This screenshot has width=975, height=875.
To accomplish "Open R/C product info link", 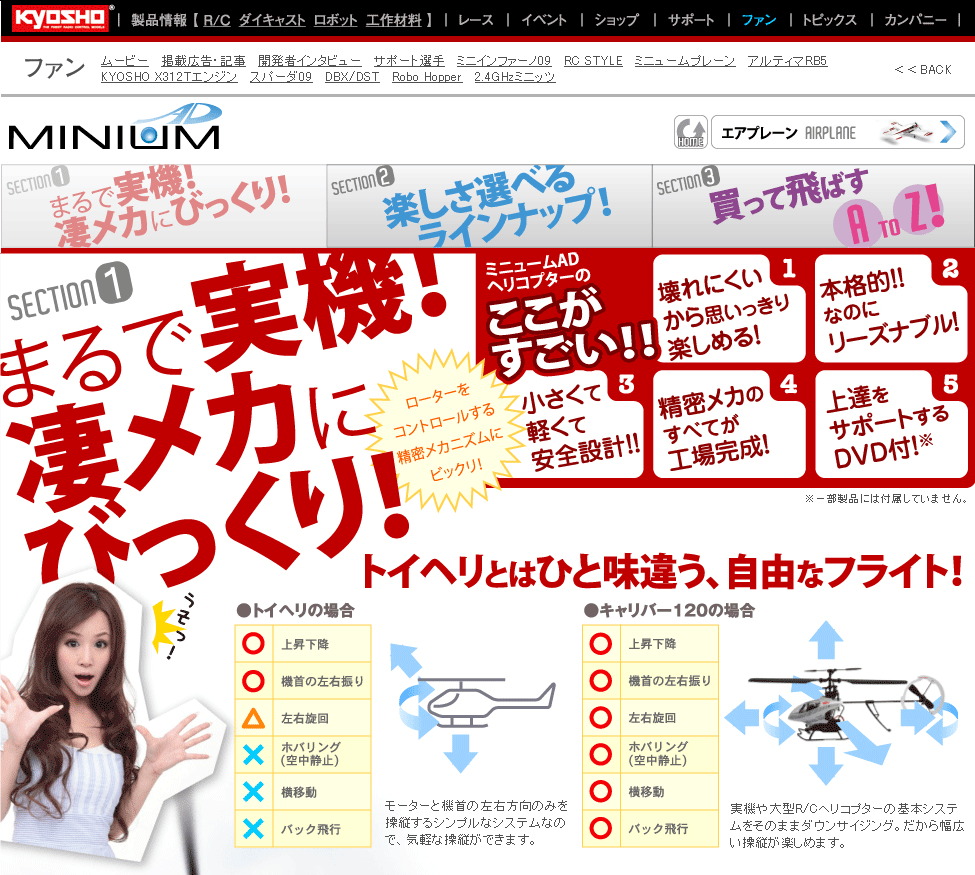I will 216,21.
